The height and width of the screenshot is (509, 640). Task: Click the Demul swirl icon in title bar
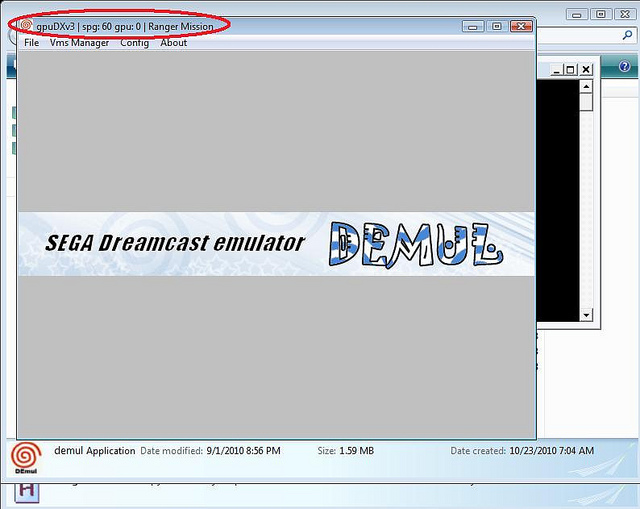pyautogui.click(x=26, y=25)
